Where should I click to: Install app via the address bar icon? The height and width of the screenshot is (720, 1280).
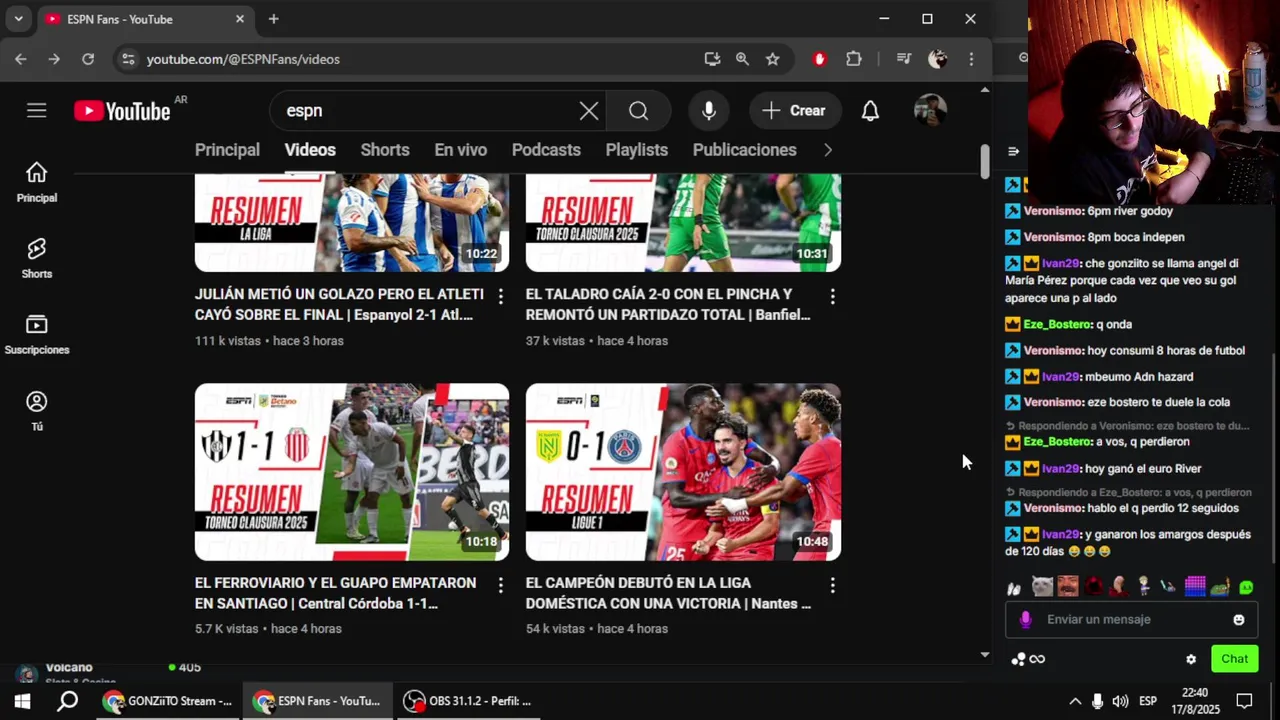coord(712,59)
